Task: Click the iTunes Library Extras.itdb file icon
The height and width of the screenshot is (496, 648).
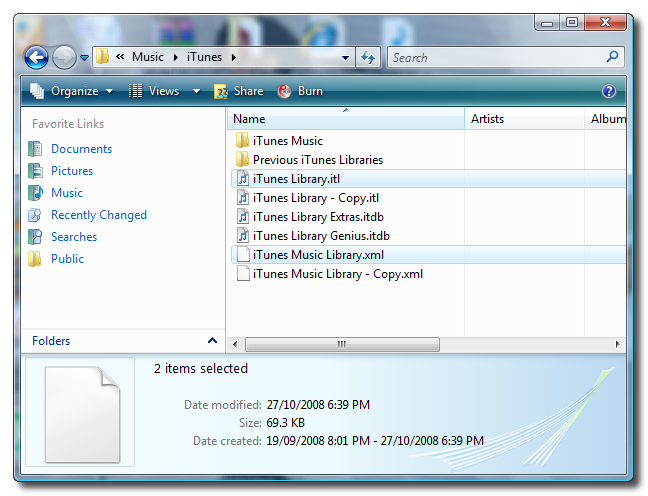Action: pos(241,217)
